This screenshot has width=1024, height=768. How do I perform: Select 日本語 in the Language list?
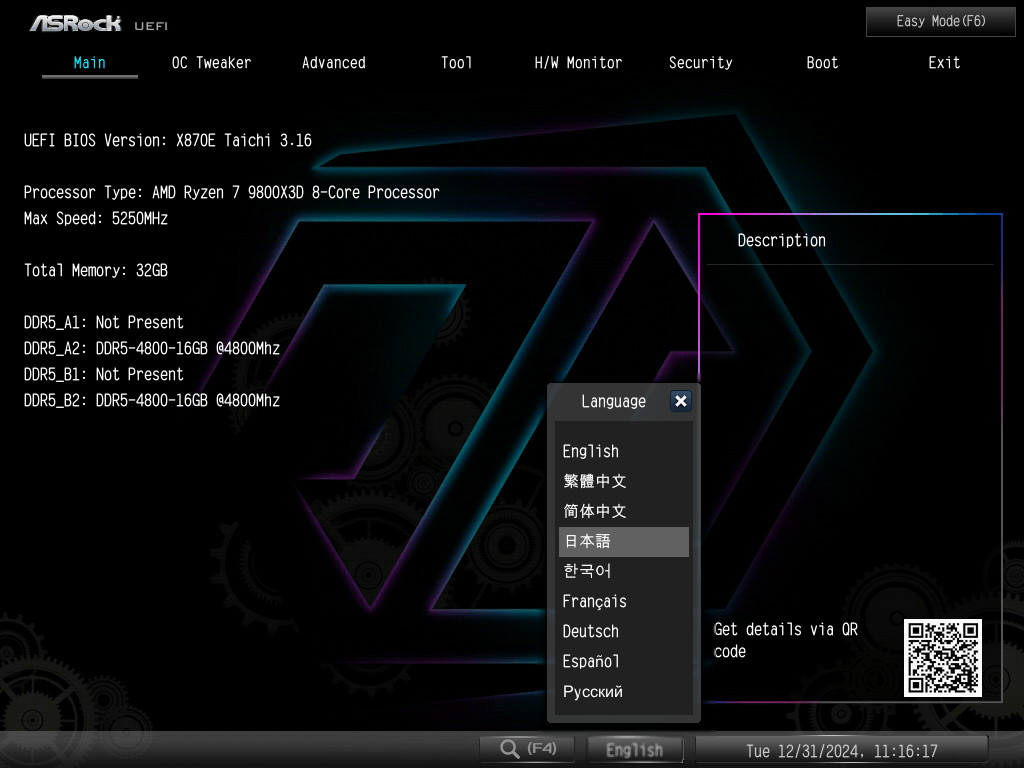pos(624,541)
